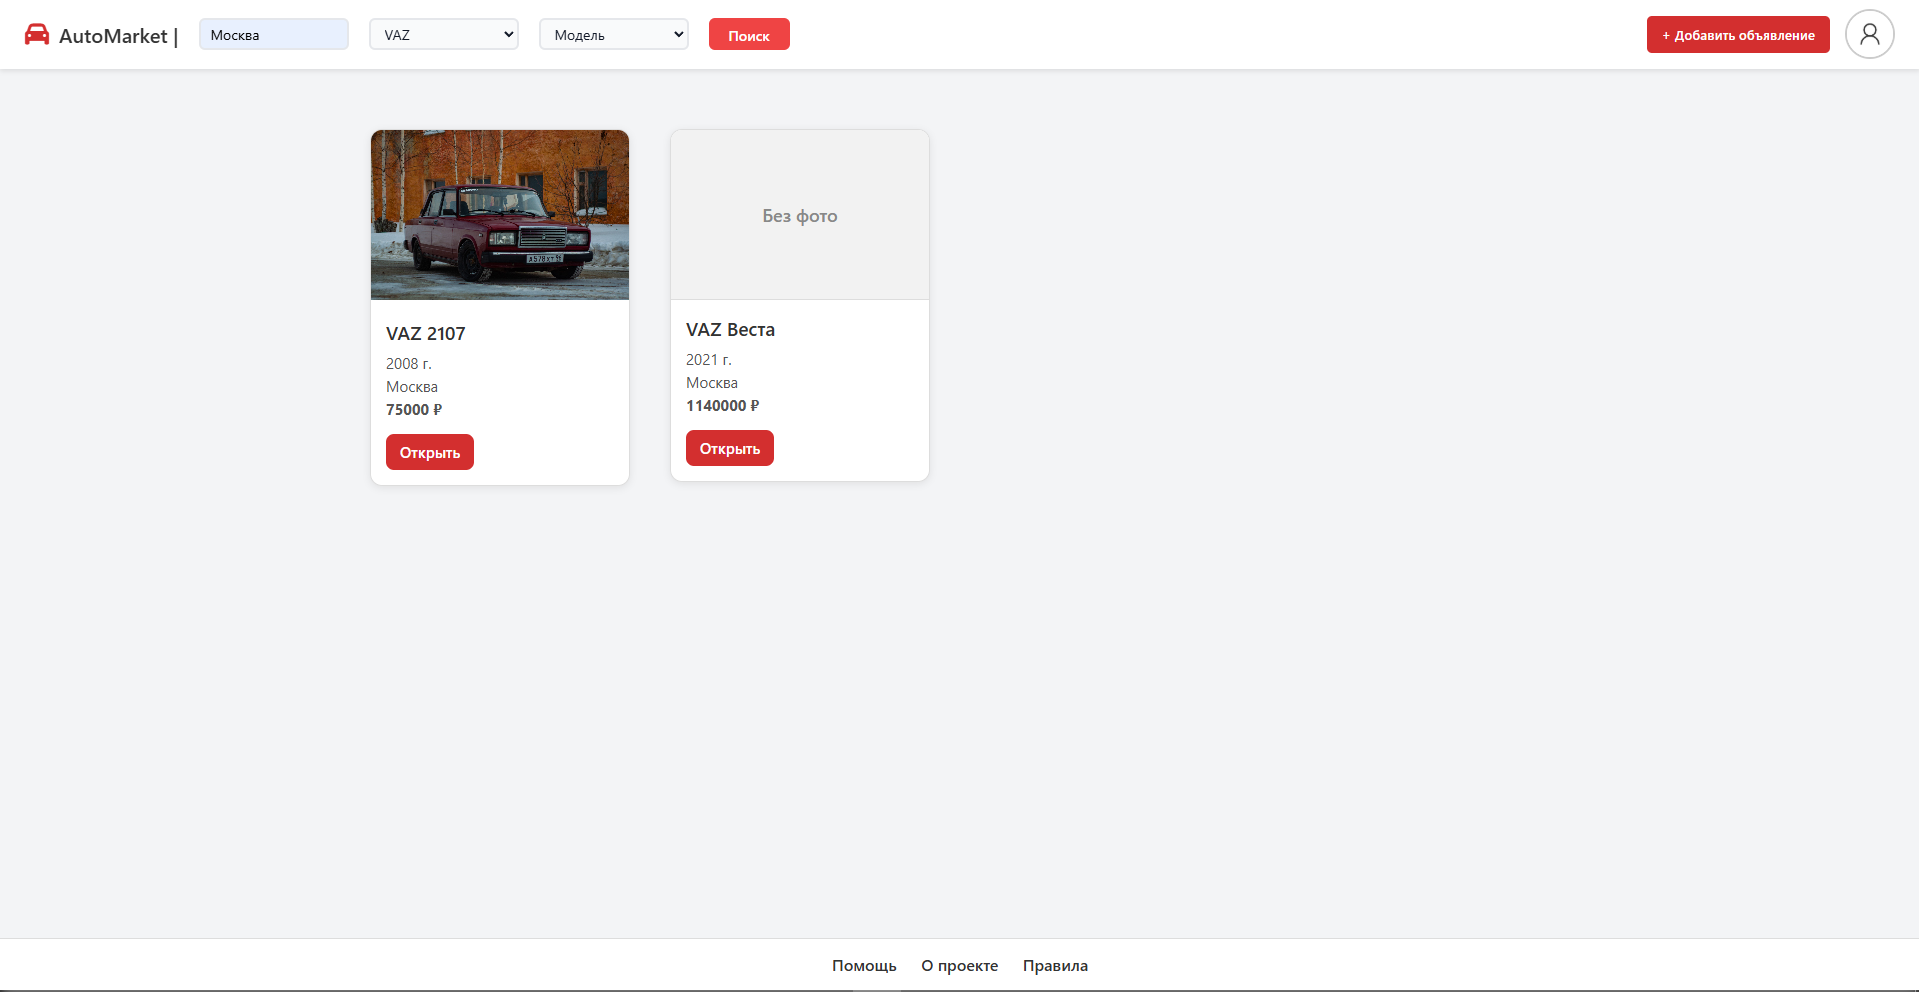The width and height of the screenshot is (1919, 992).
Task: Open the user profile icon
Action: [1869, 35]
